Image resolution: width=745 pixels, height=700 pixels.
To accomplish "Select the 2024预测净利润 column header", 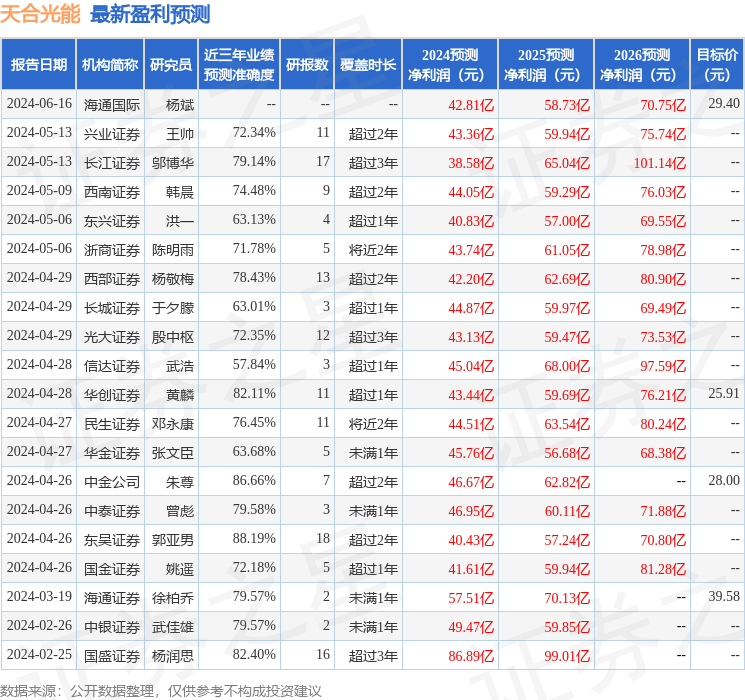I will (450, 64).
